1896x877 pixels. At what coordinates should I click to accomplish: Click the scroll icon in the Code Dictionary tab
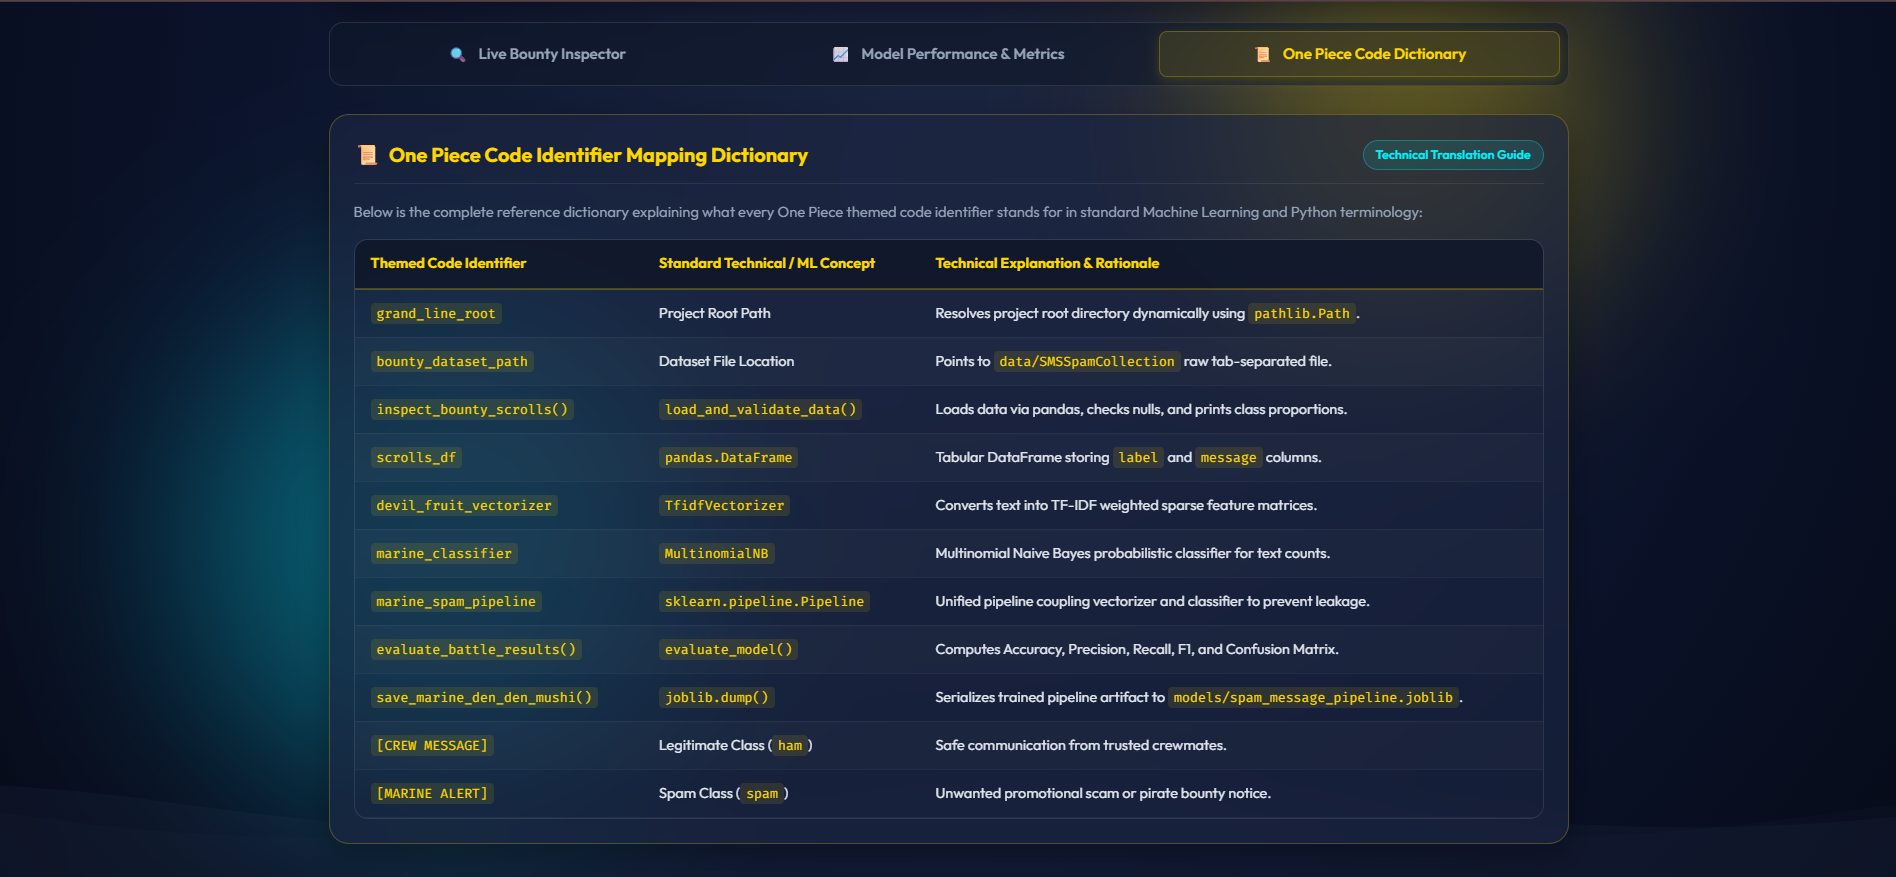[1263, 54]
